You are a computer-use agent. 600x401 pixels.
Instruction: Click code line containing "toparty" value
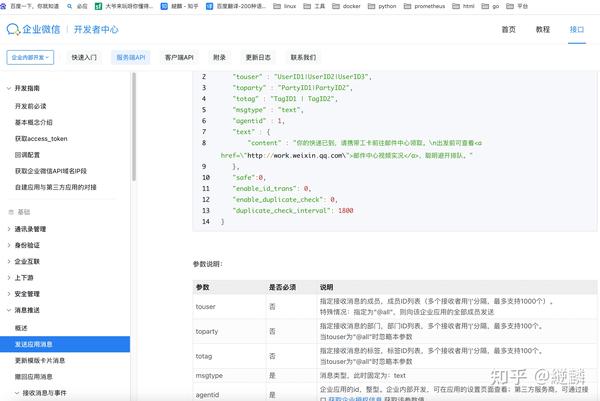[292, 88]
